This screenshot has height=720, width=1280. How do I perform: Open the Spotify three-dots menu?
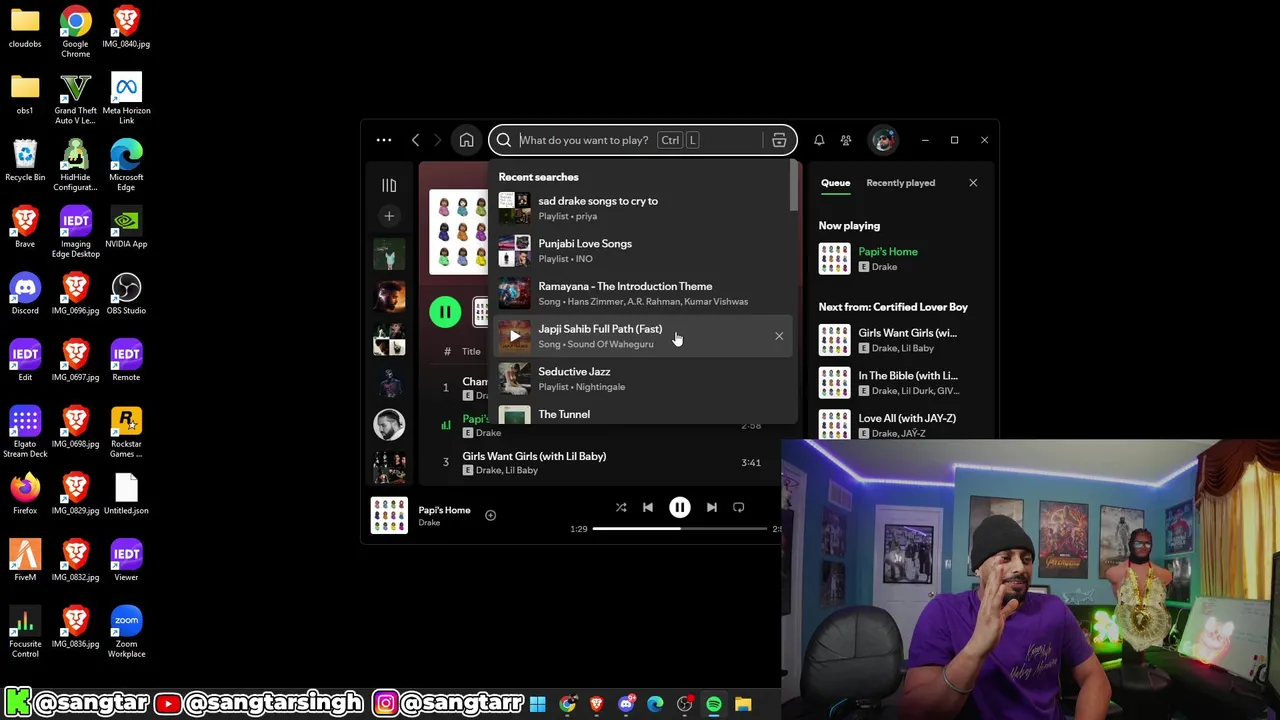click(384, 140)
